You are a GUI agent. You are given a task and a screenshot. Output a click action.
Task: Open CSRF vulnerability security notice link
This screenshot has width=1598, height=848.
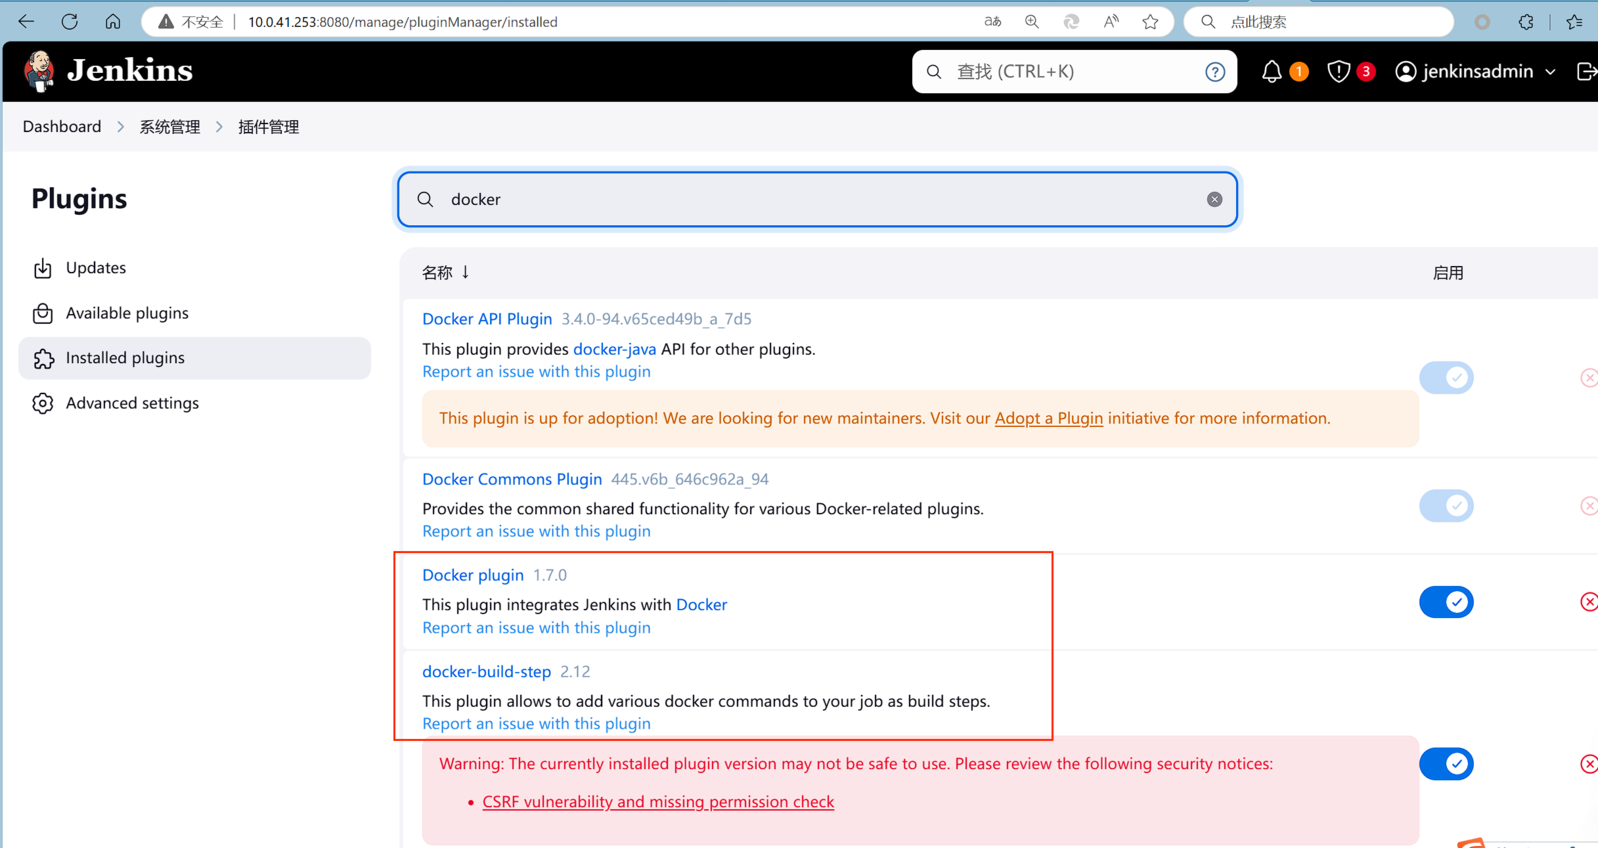coord(658,802)
